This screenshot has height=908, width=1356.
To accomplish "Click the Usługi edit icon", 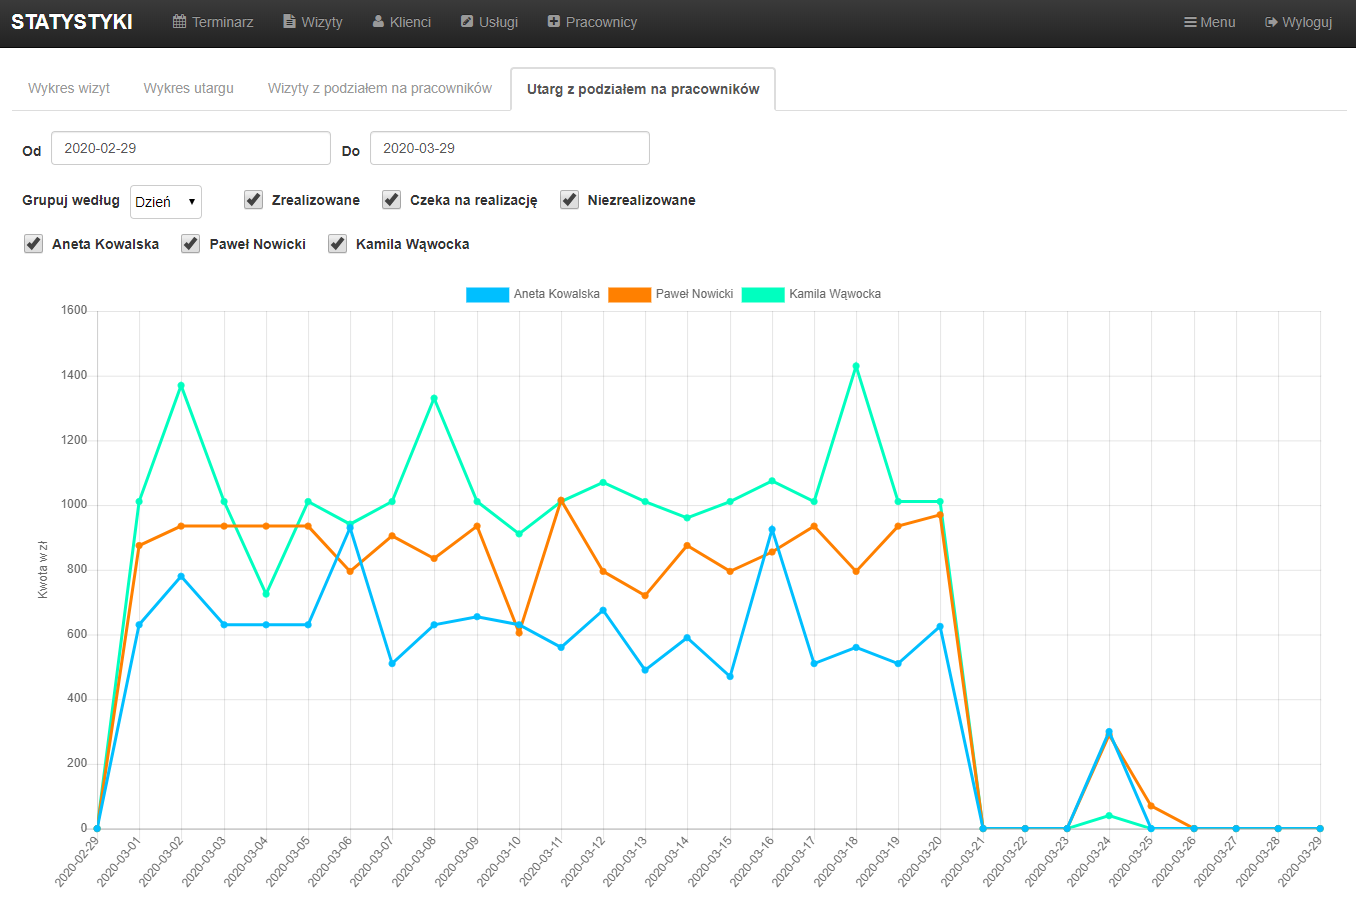I will (467, 22).
